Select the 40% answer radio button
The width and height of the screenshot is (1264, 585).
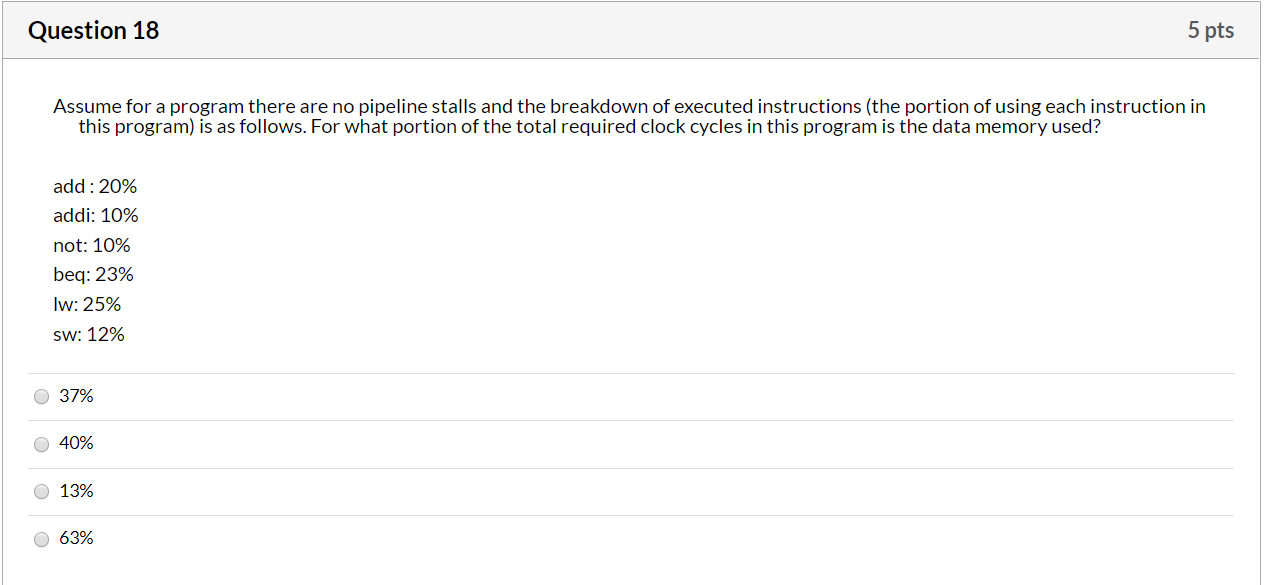click(x=41, y=443)
